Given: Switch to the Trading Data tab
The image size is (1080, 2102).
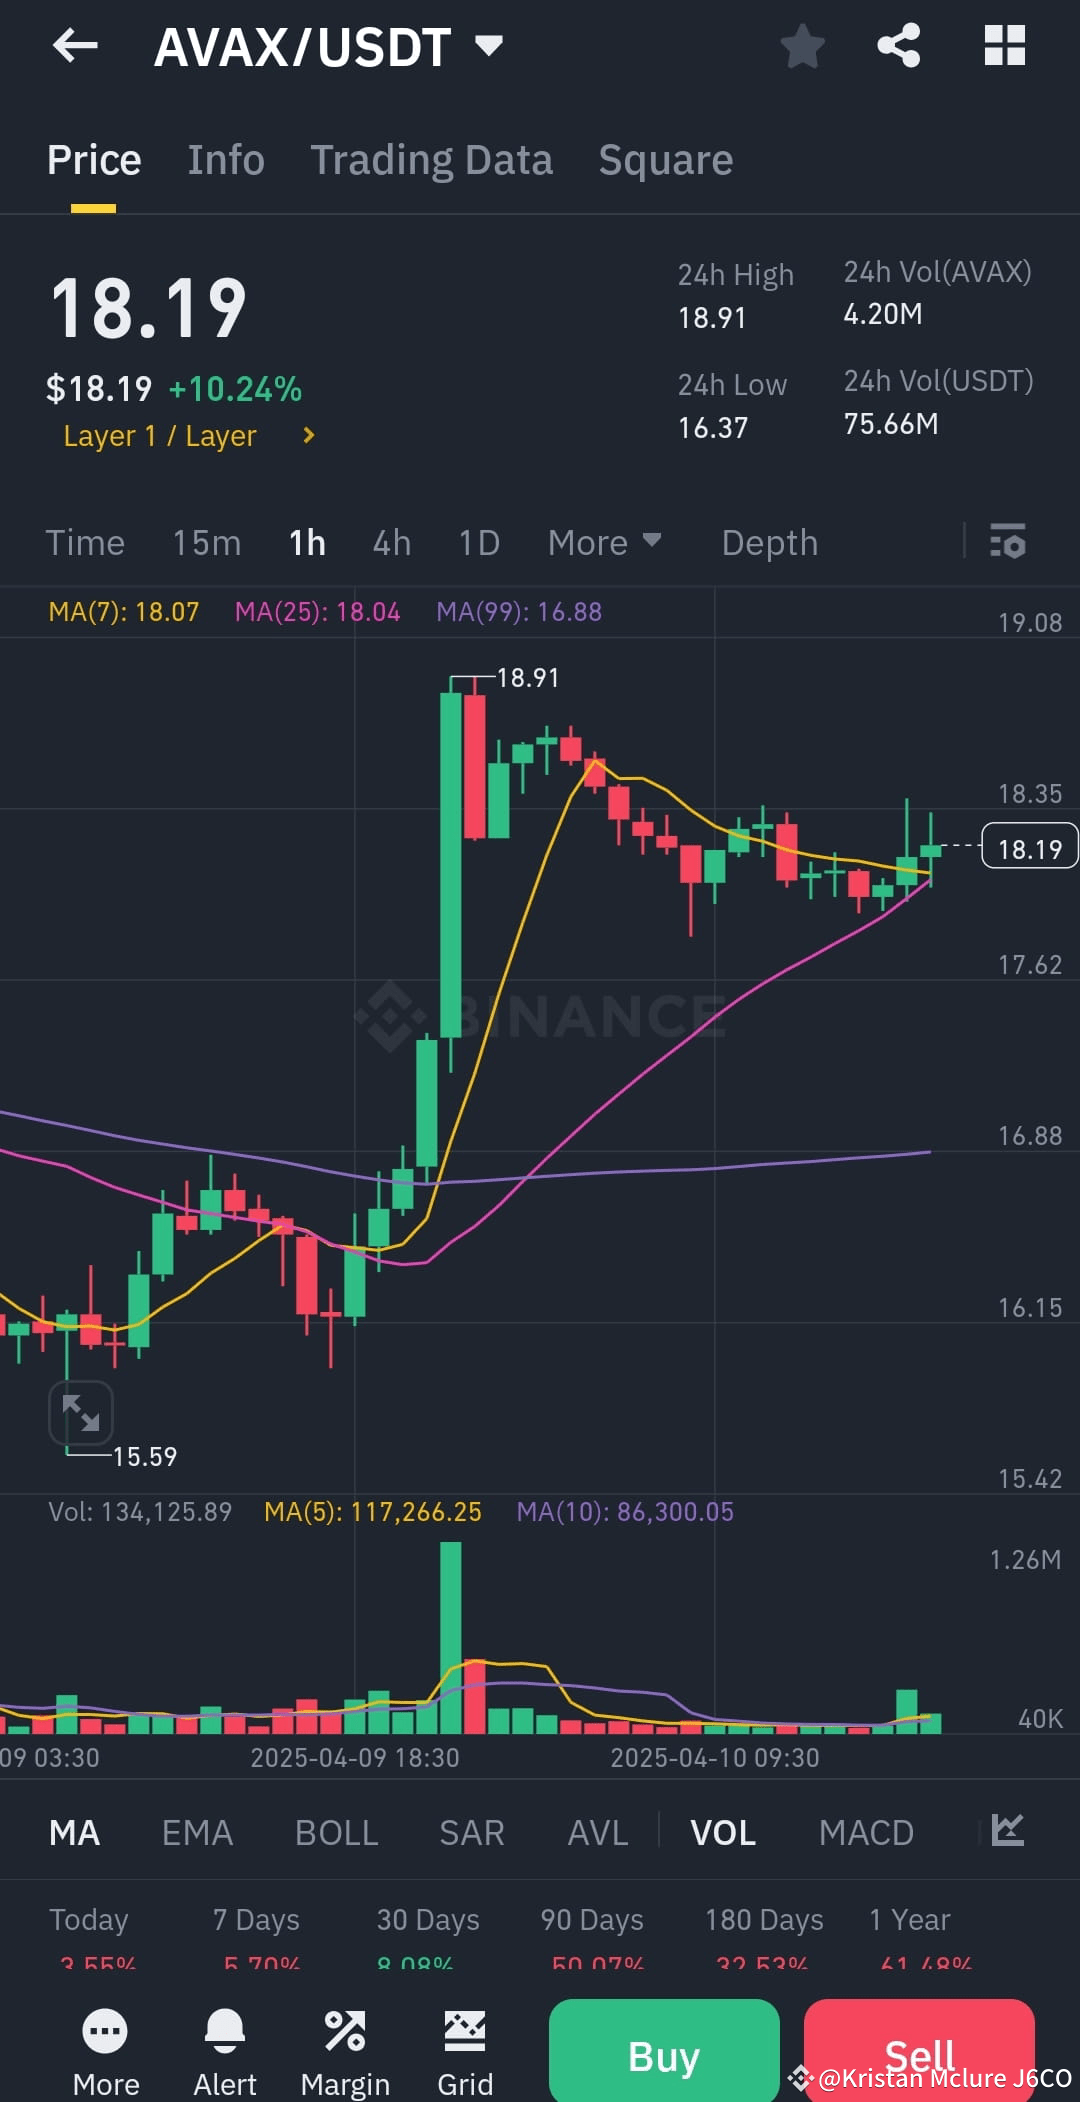Looking at the screenshot, I should pyautogui.click(x=432, y=159).
